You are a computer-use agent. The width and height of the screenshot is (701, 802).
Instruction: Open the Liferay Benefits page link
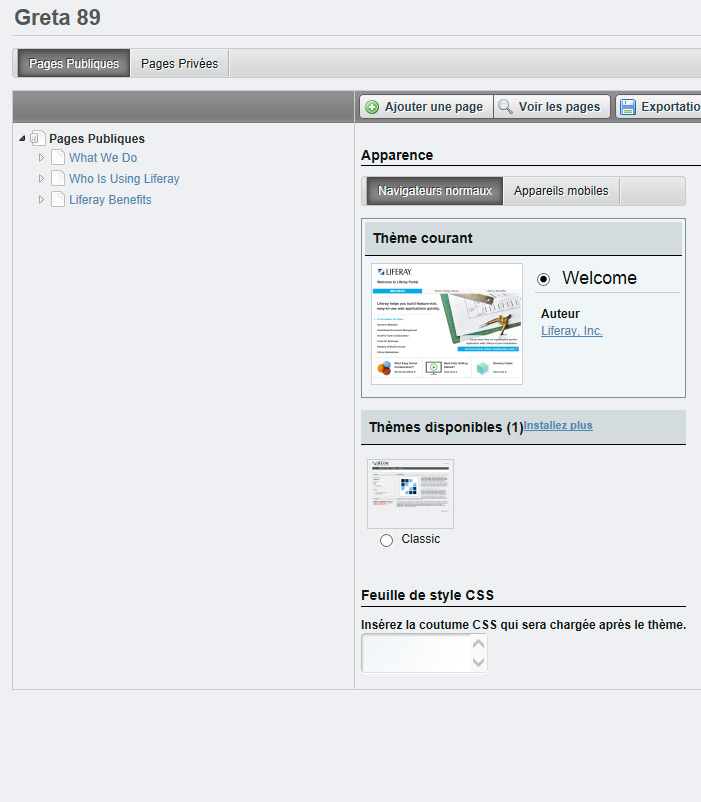pyautogui.click(x=110, y=199)
